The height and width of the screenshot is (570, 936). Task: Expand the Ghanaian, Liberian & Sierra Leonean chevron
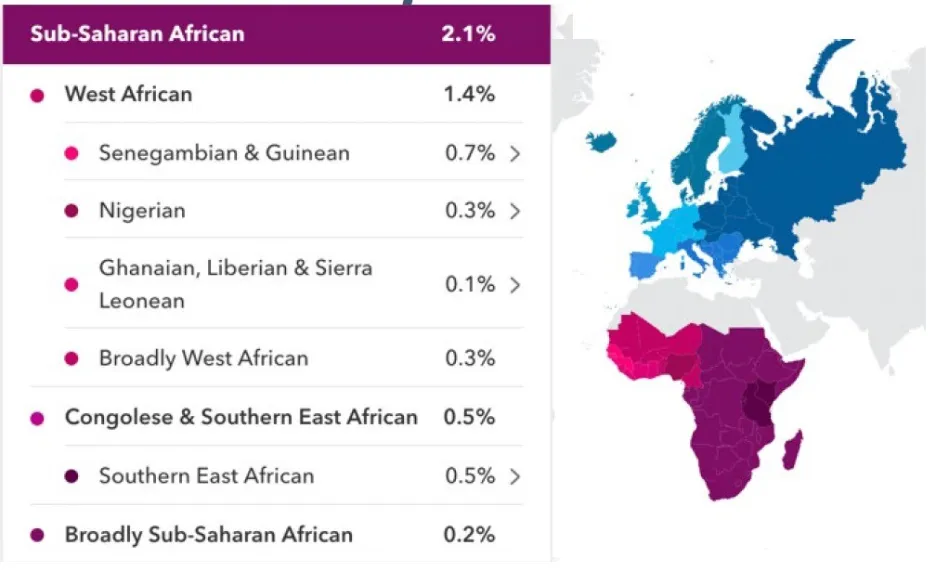click(x=515, y=285)
